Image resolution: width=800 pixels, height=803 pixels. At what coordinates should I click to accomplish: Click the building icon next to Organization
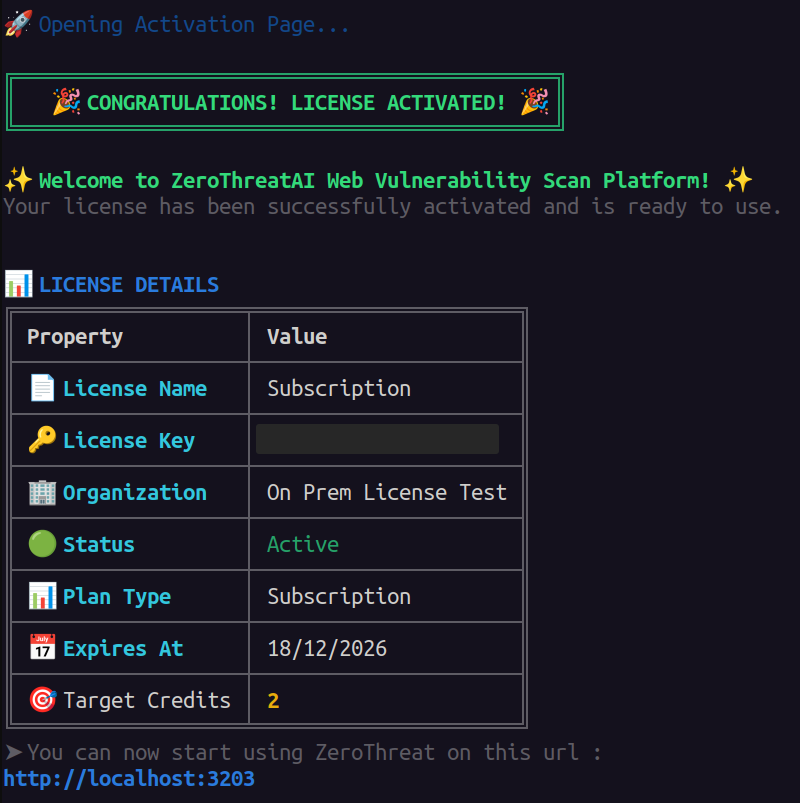(43, 492)
